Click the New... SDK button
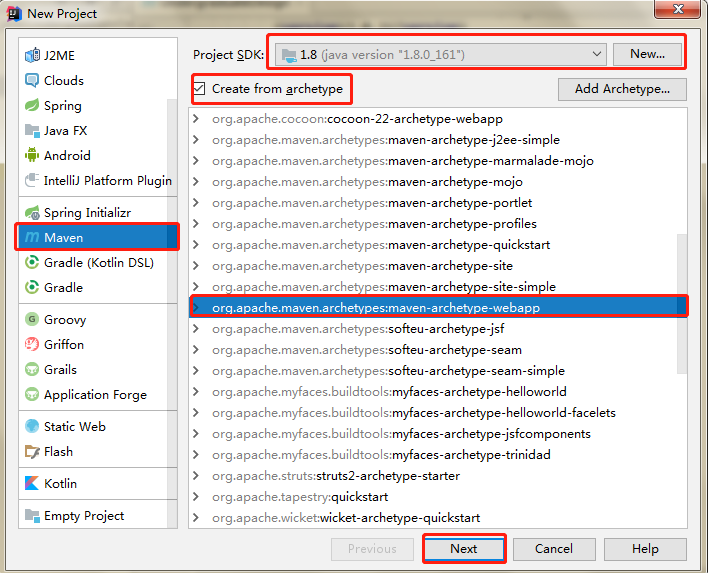708x573 pixels. tap(647, 54)
